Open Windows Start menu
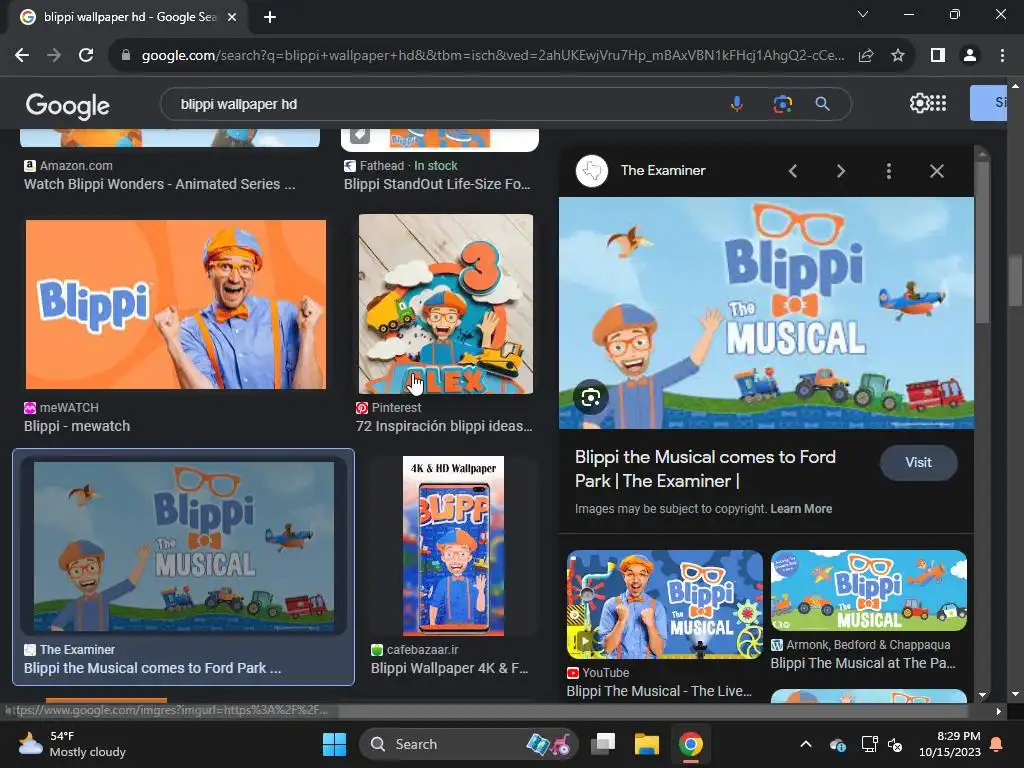 click(x=334, y=744)
